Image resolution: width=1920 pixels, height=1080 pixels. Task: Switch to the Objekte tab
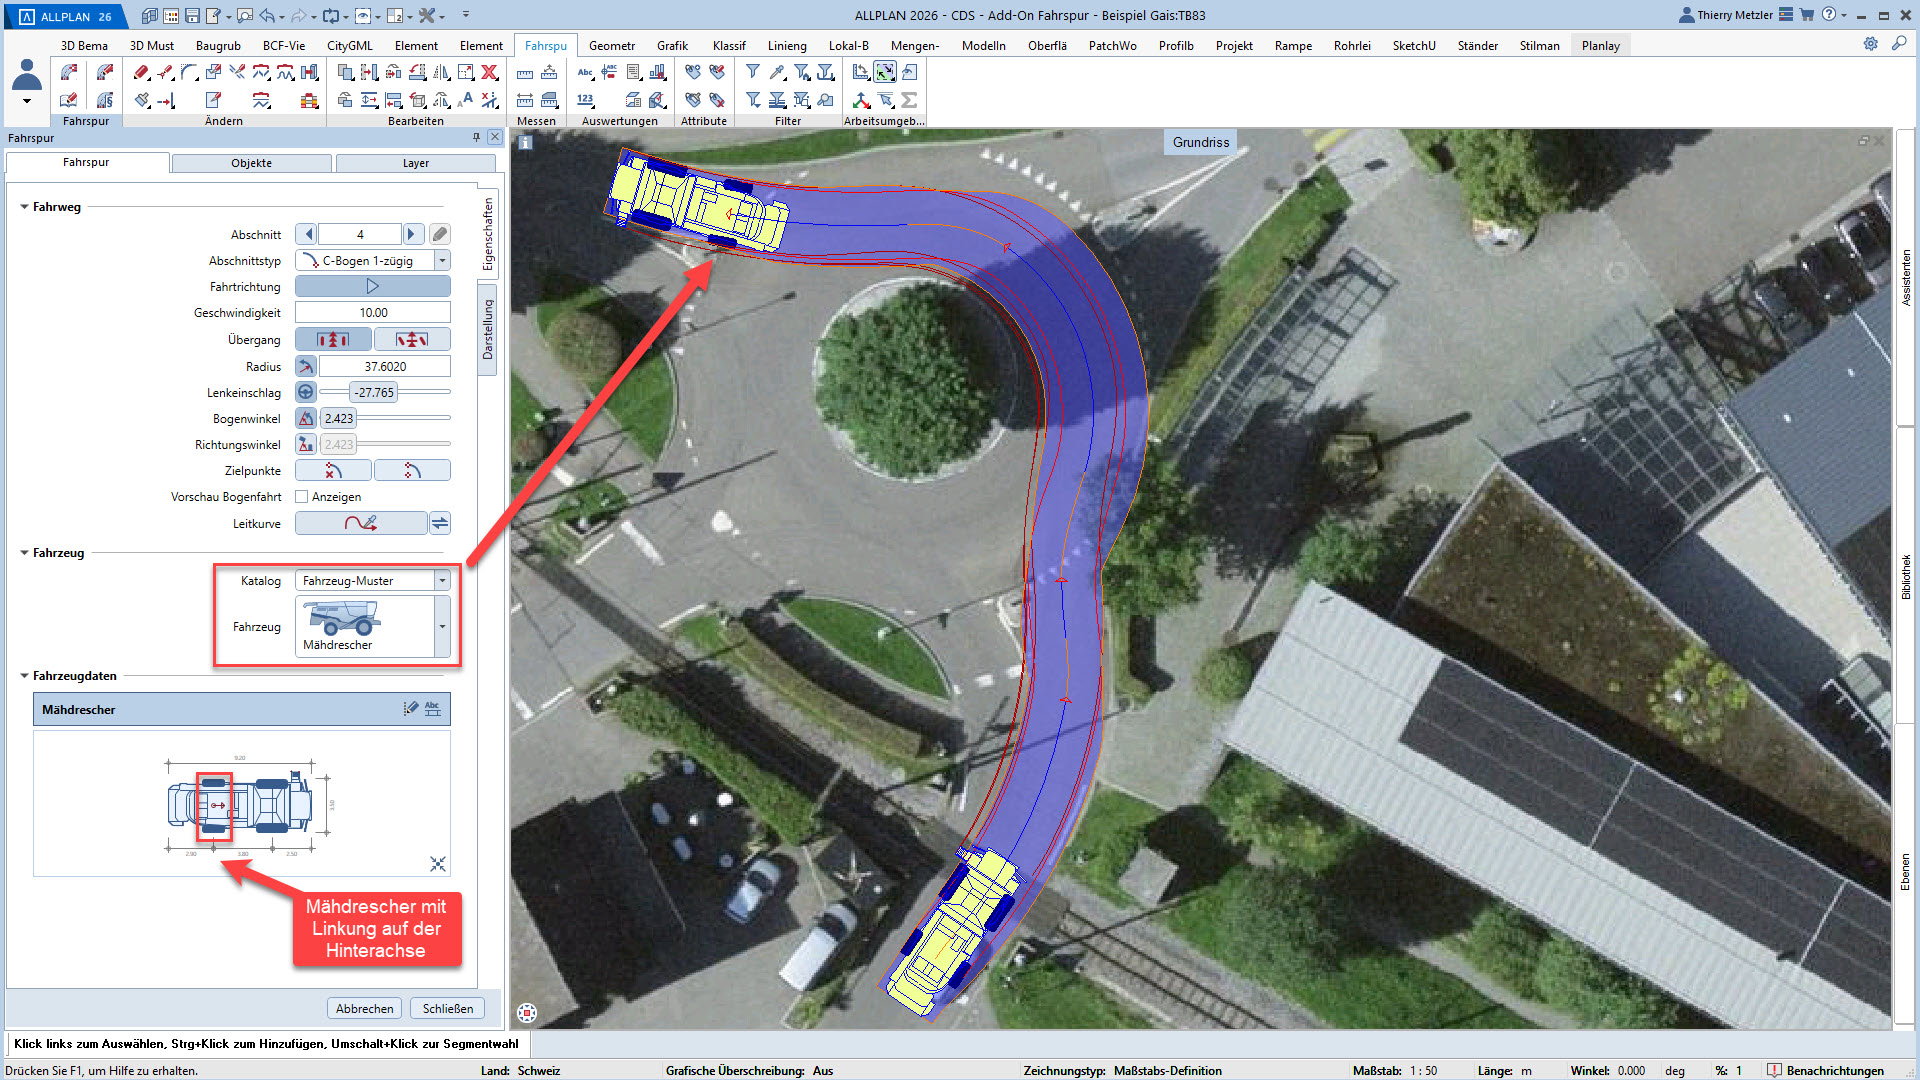251,163
